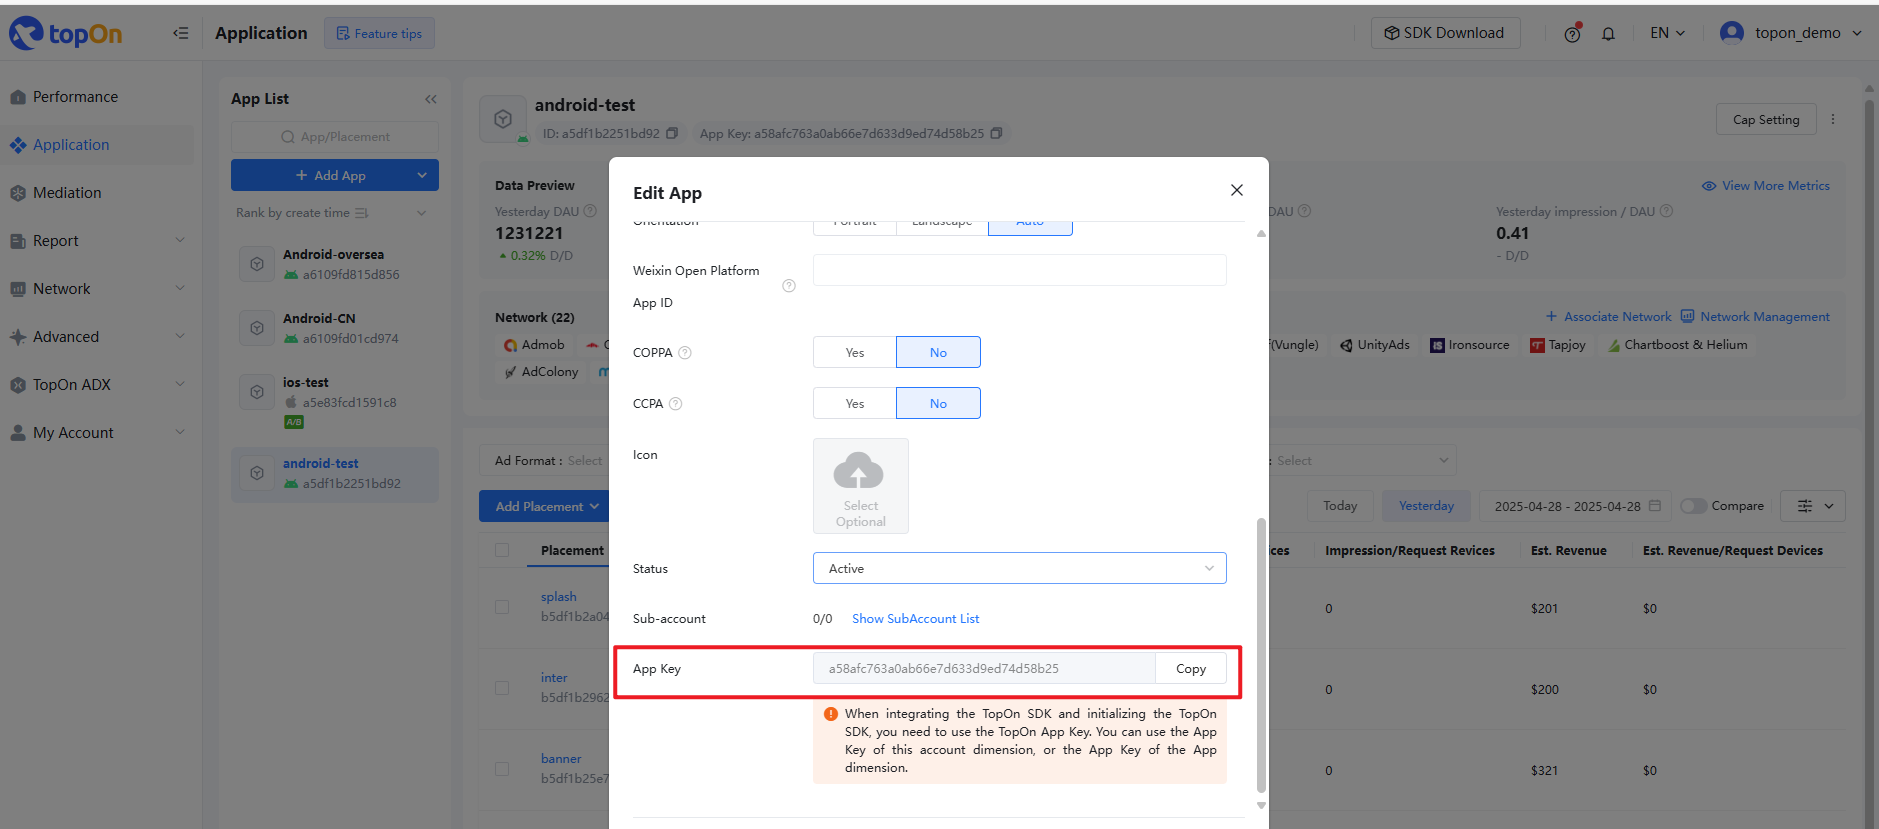This screenshot has height=829, width=1879.
Task: Expand the EN language dropdown
Action: (1667, 33)
